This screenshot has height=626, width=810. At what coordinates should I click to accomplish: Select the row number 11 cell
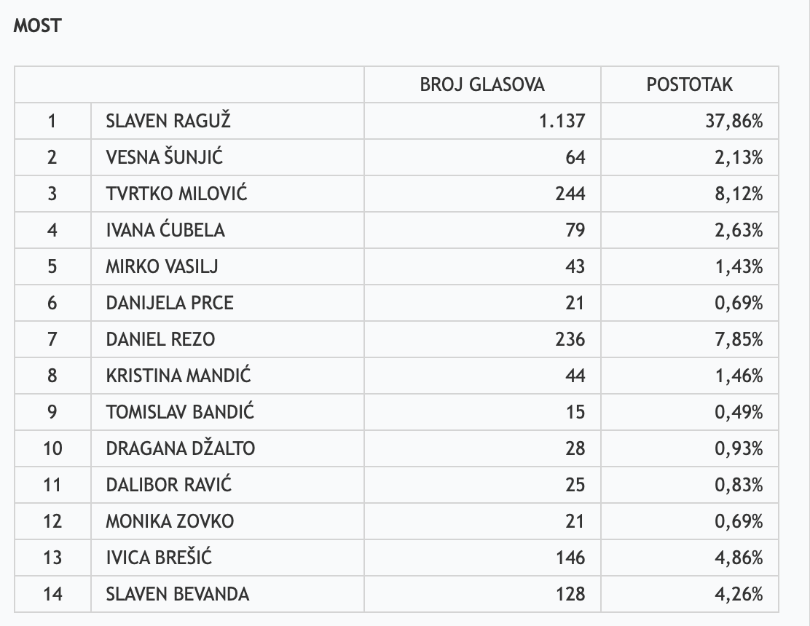tap(52, 485)
